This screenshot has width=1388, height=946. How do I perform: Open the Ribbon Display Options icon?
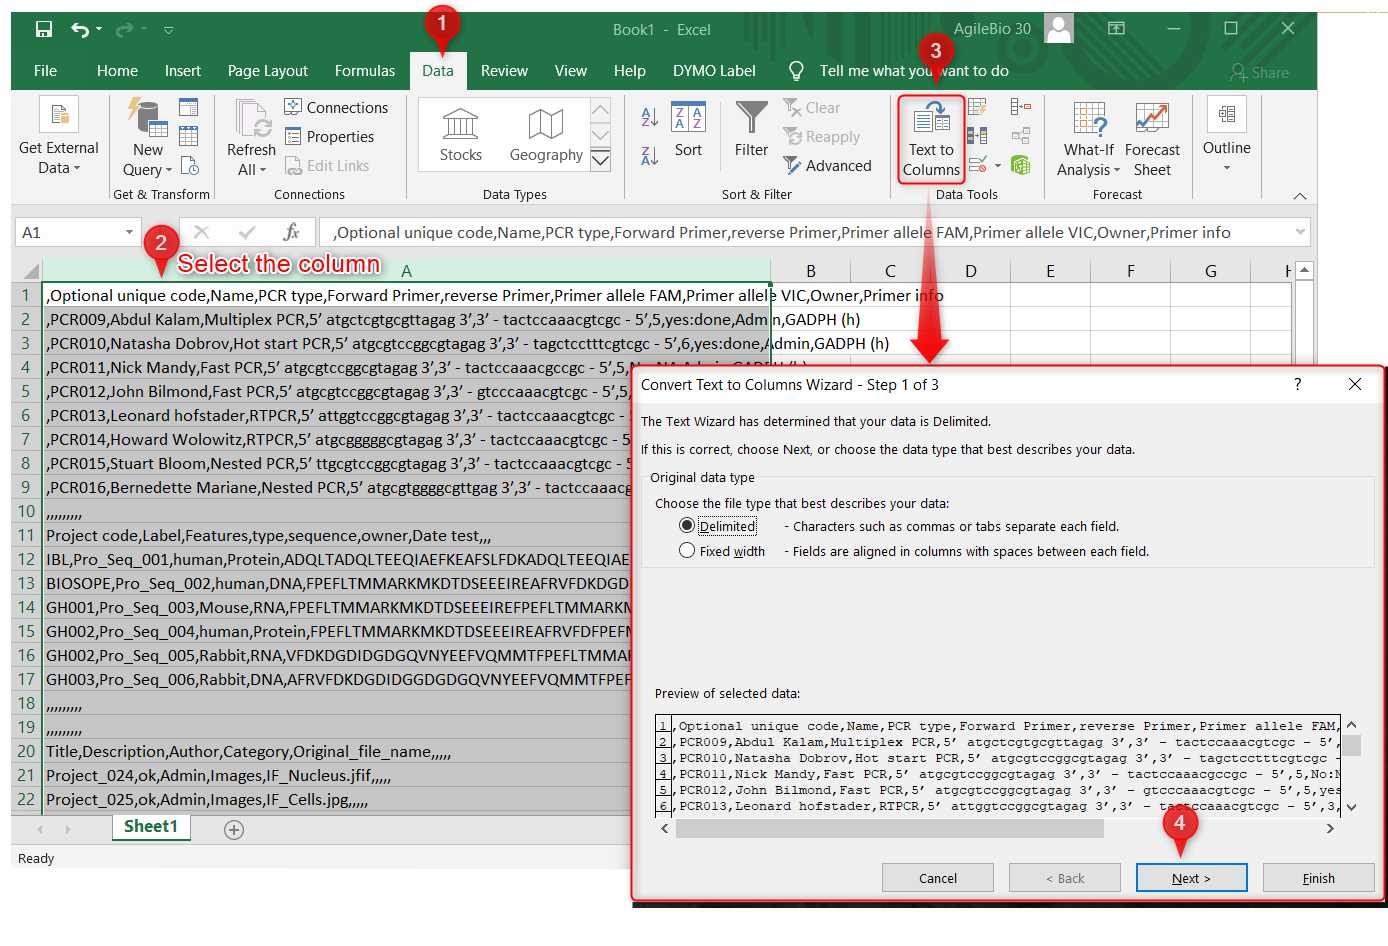click(x=1116, y=29)
